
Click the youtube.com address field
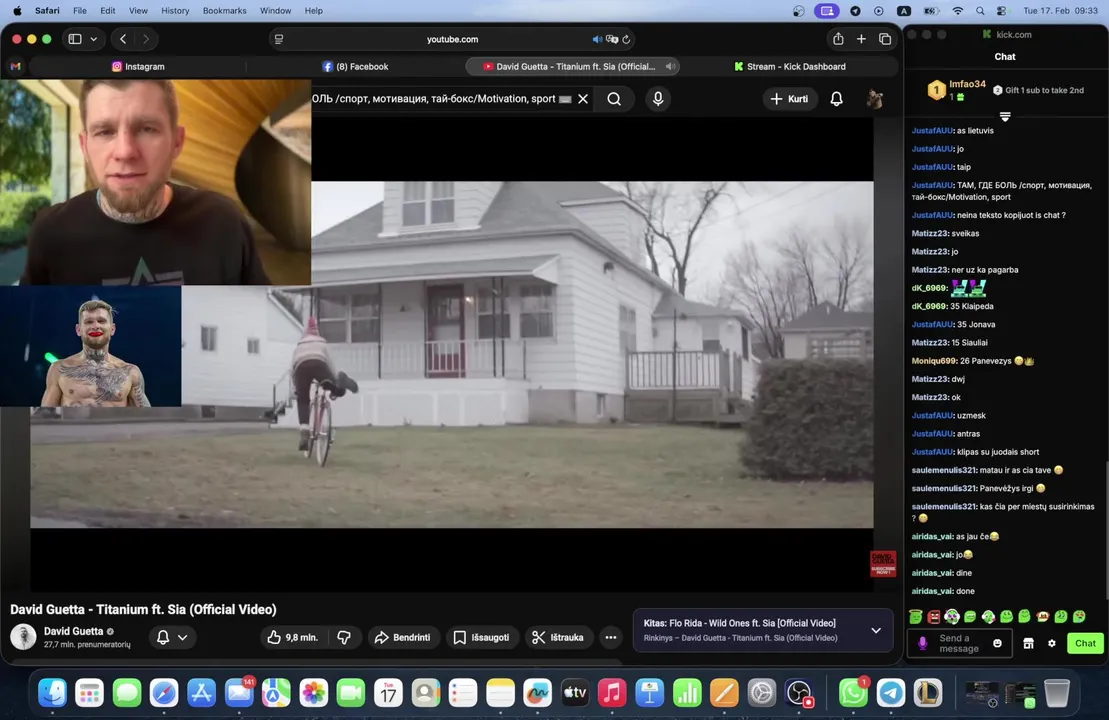point(453,39)
